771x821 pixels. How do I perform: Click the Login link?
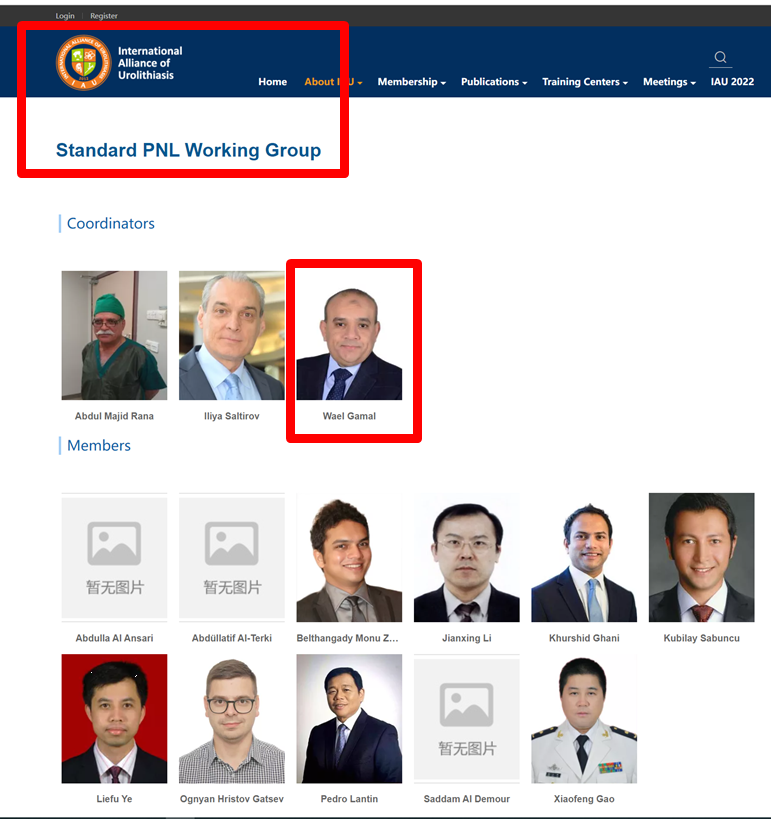click(x=65, y=16)
